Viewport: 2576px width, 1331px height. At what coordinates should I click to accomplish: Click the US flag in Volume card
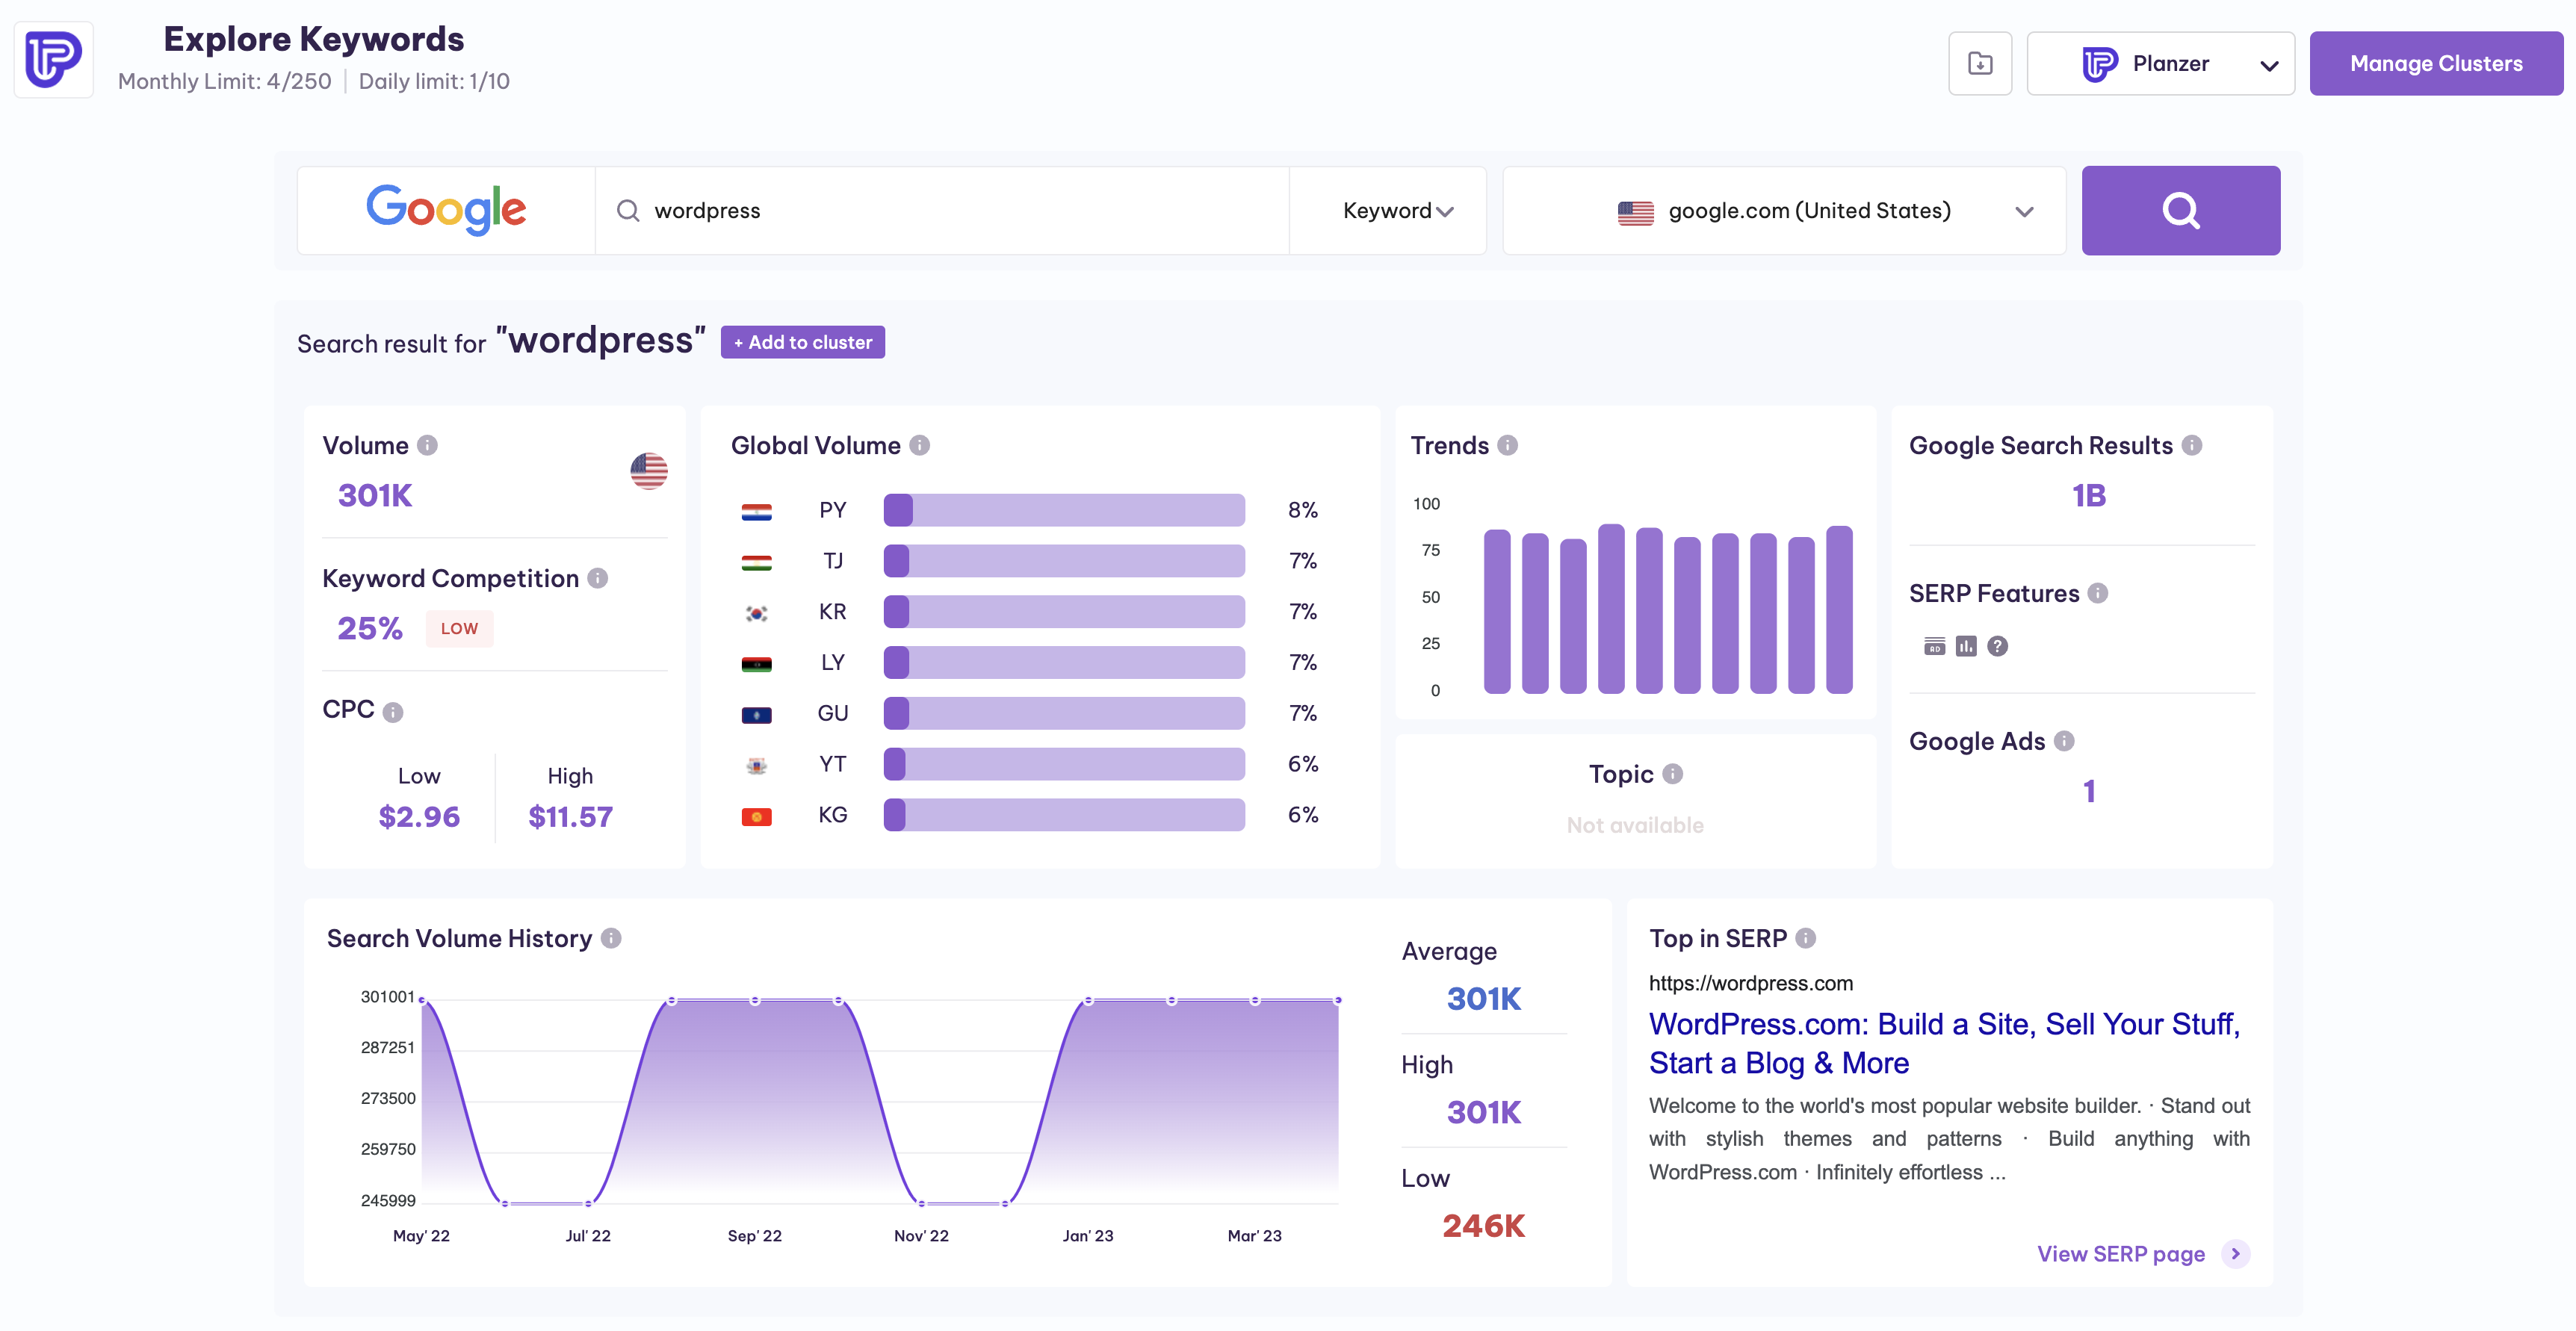click(648, 470)
